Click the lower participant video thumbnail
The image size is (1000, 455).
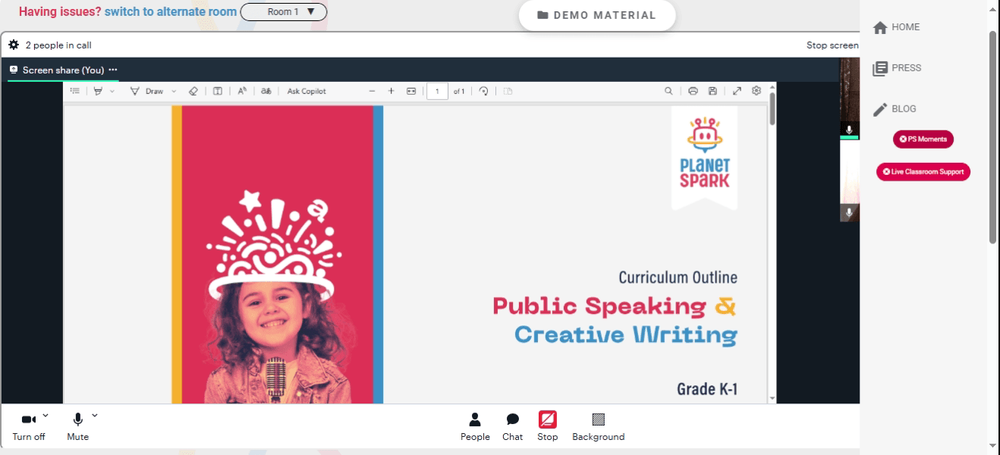pos(849,180)
